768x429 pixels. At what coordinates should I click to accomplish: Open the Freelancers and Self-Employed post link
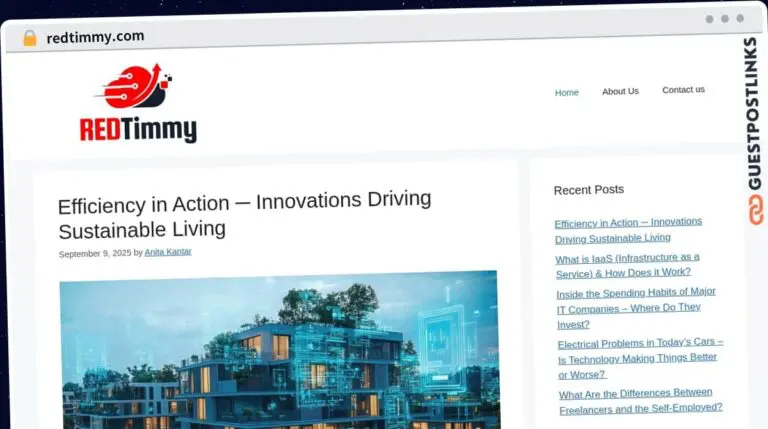640,401
